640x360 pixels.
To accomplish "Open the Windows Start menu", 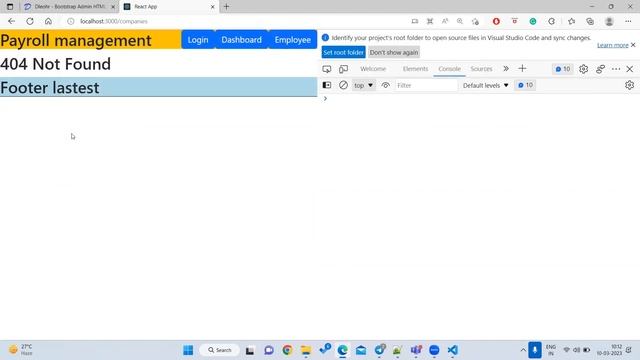I will tap(188, 350).
